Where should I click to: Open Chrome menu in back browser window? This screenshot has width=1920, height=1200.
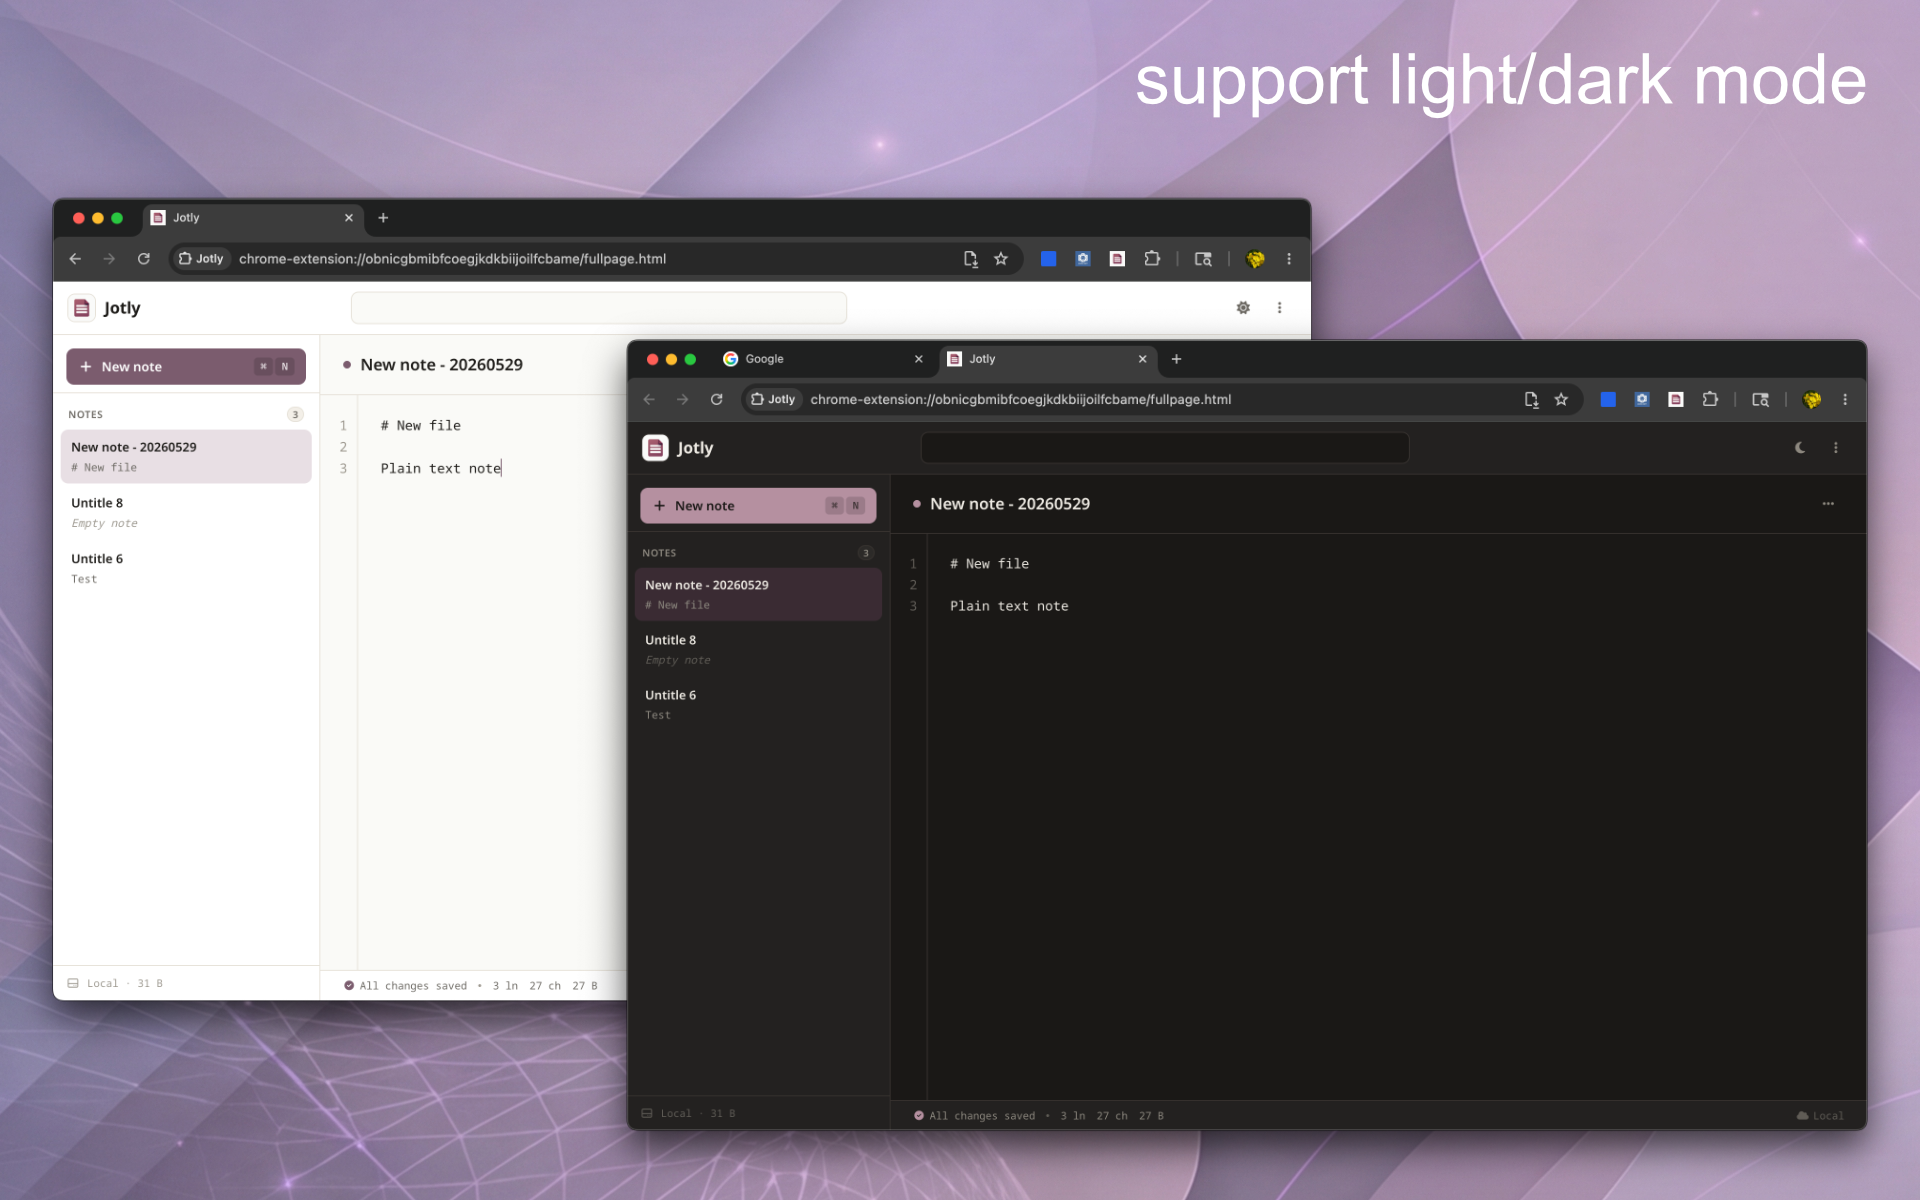(x=1289, y=259)
